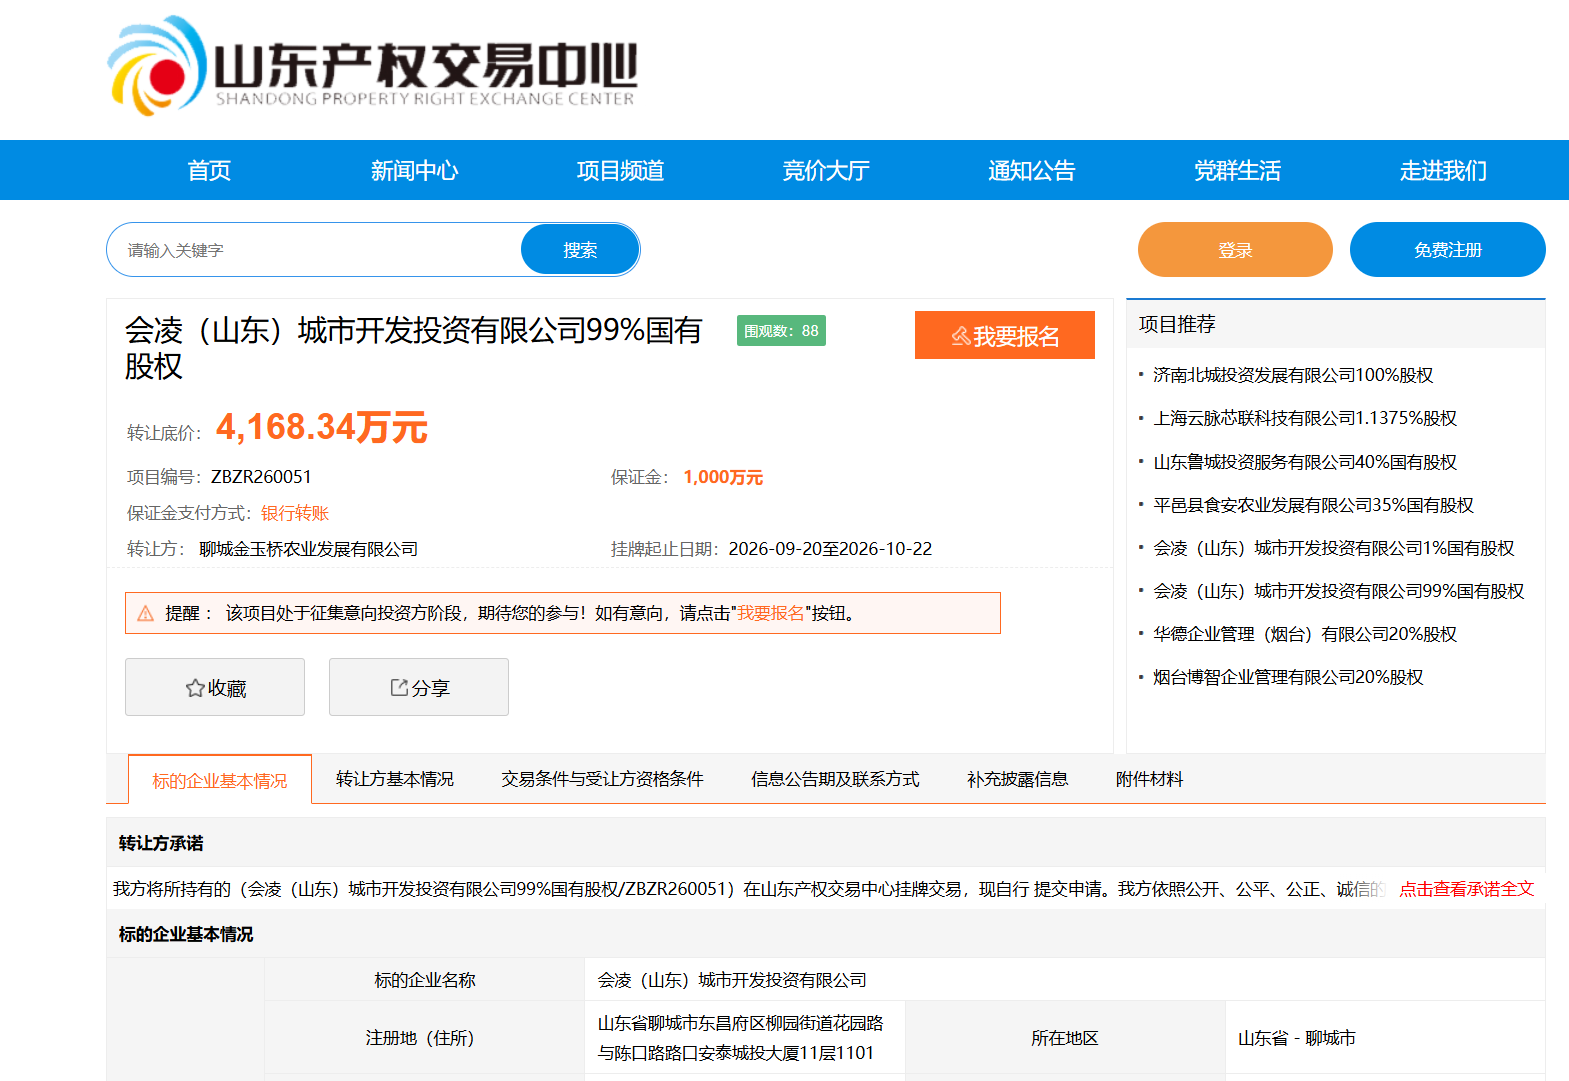
Task: Go to 新闻中心 in navigation bar
Action: [x=414, y=170]
